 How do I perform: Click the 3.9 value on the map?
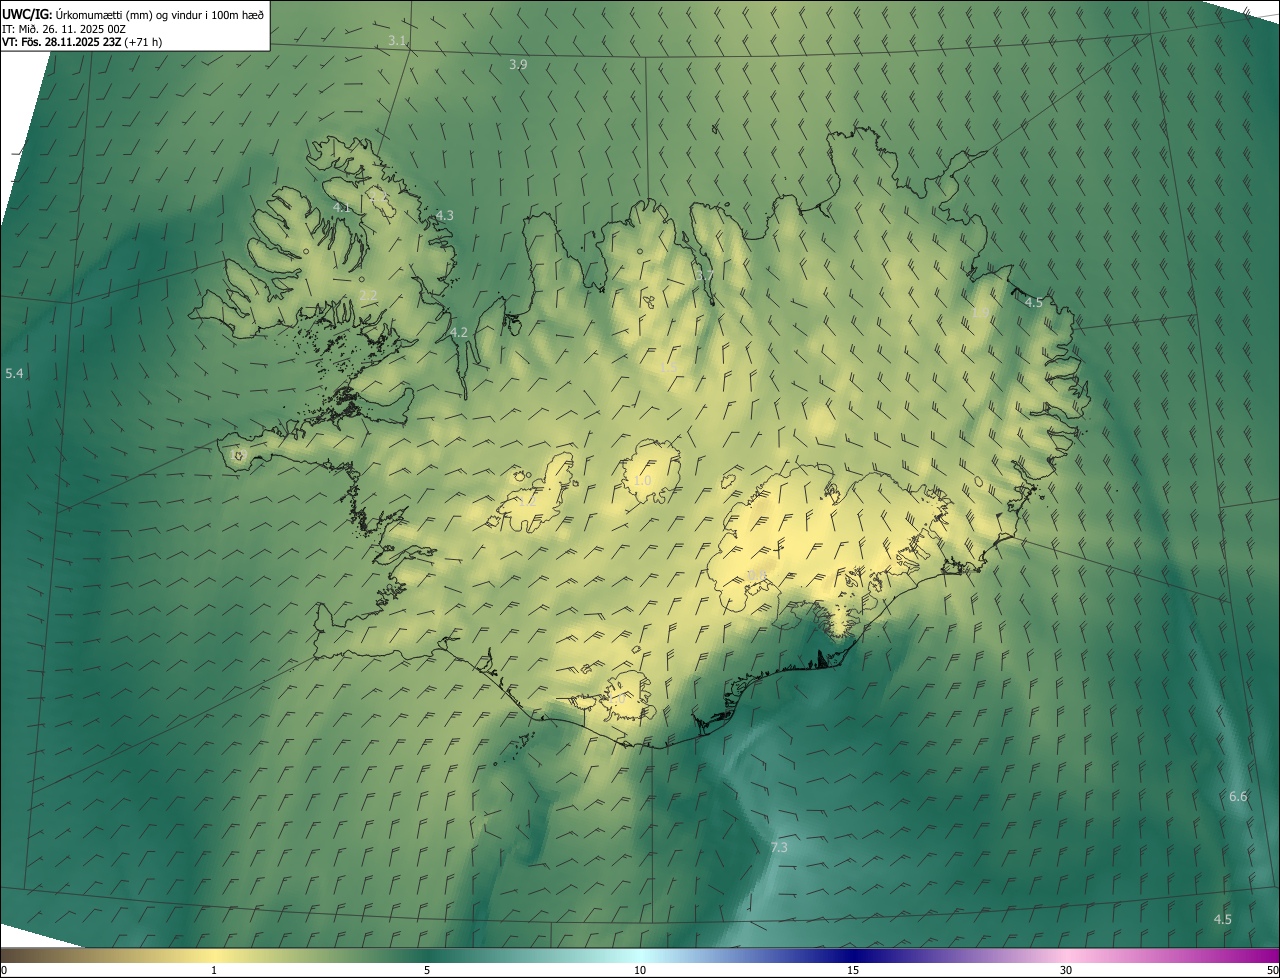[518, 64]
